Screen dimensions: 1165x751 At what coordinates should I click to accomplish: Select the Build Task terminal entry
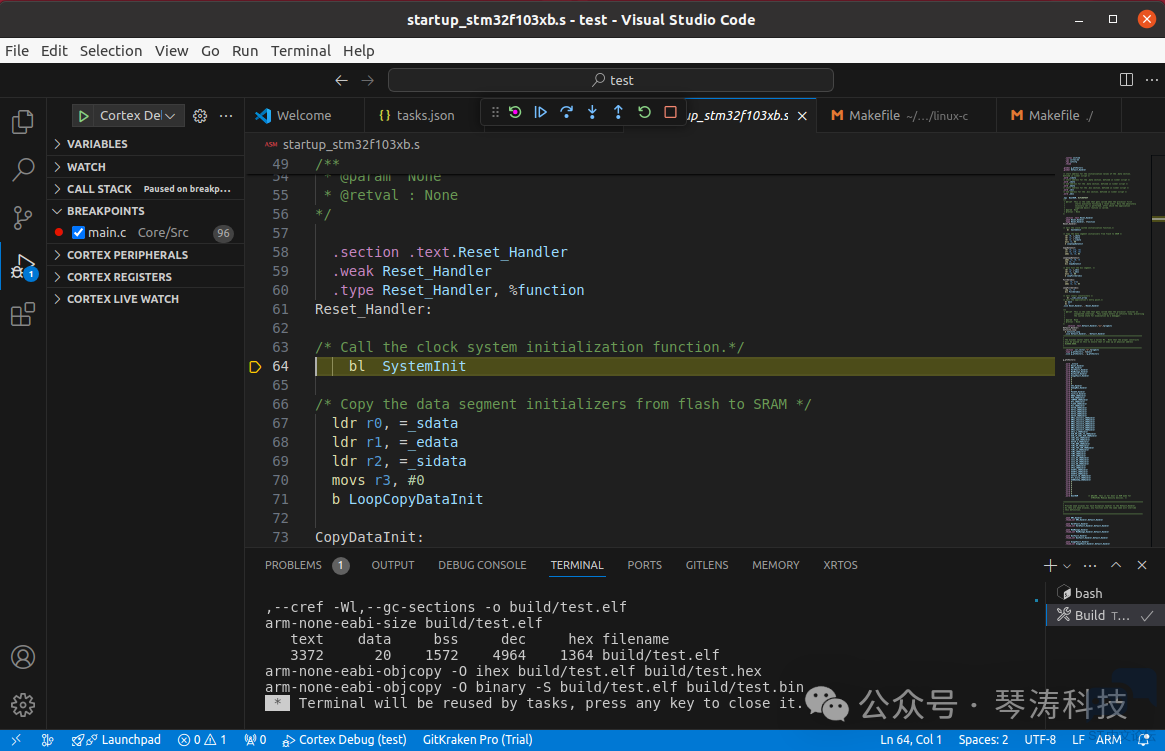[x=1103, y=615]
